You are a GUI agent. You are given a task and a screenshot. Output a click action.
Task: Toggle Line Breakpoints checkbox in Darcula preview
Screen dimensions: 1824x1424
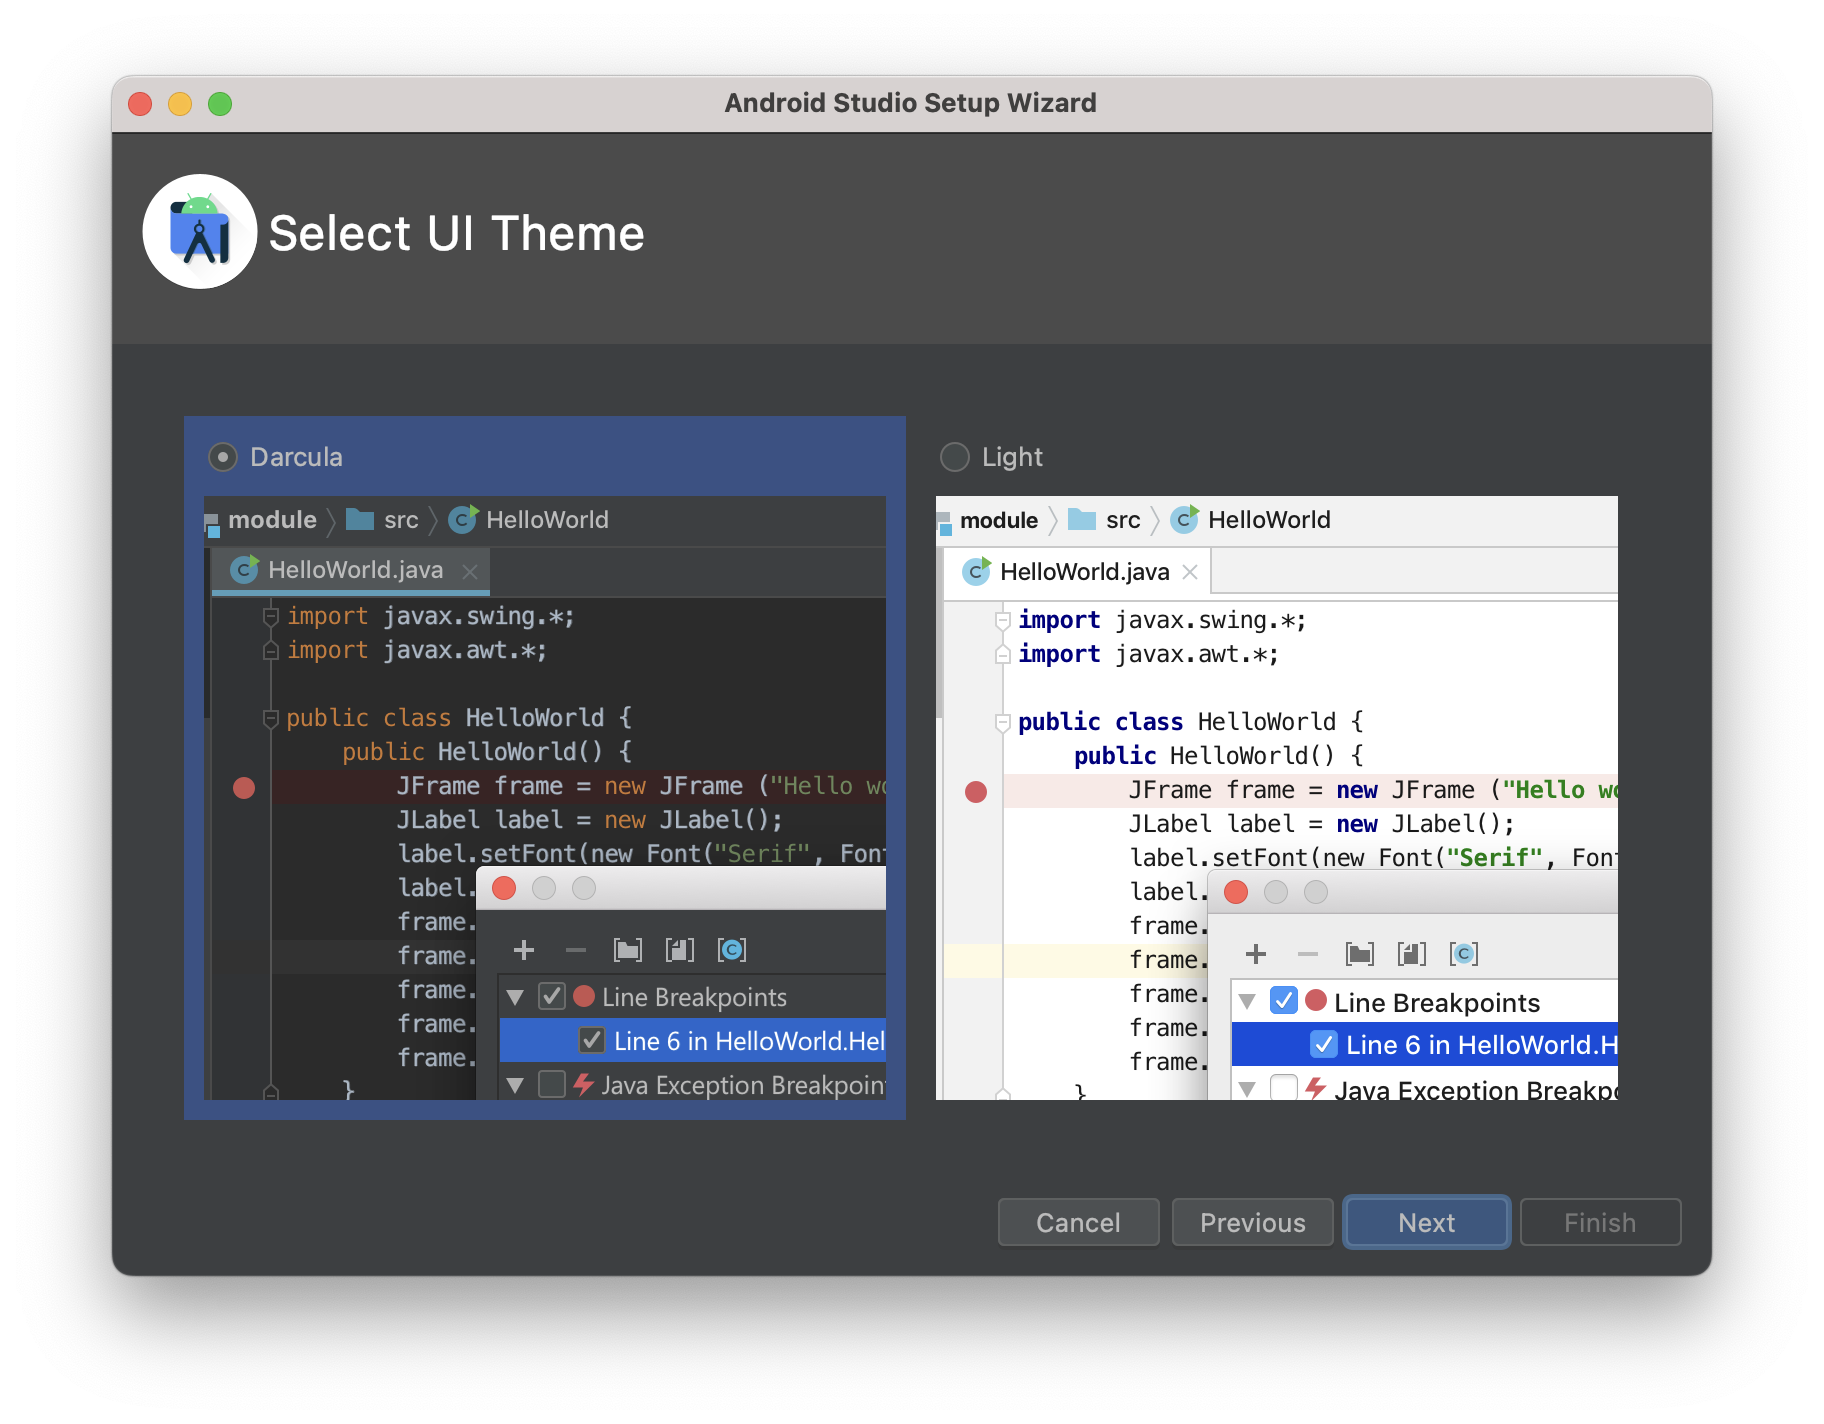[552, 996]
